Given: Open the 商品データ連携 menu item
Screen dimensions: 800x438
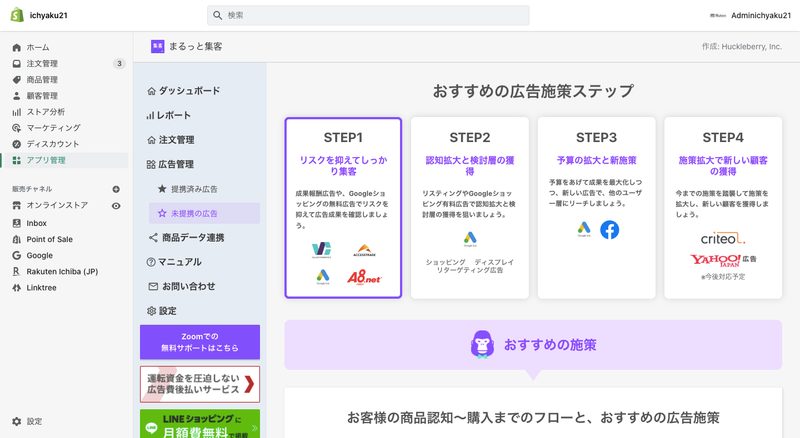Looking at the screenshot, I should point(187,237).
